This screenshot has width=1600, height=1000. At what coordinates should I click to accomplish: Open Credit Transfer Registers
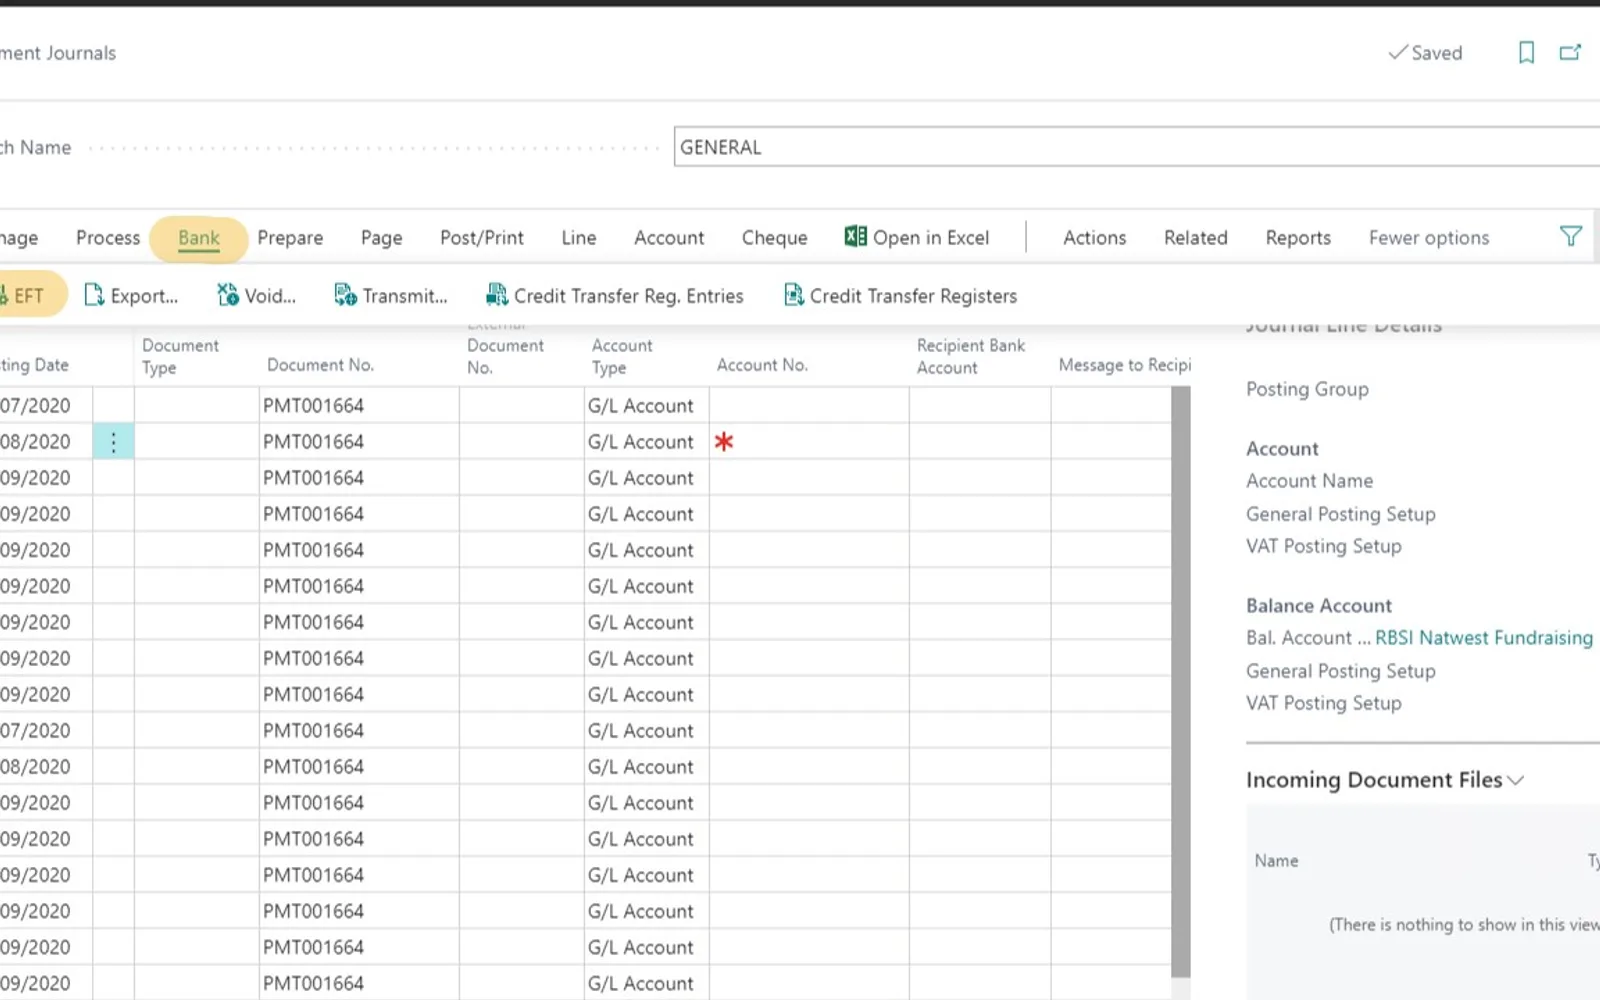pos(901,296)
